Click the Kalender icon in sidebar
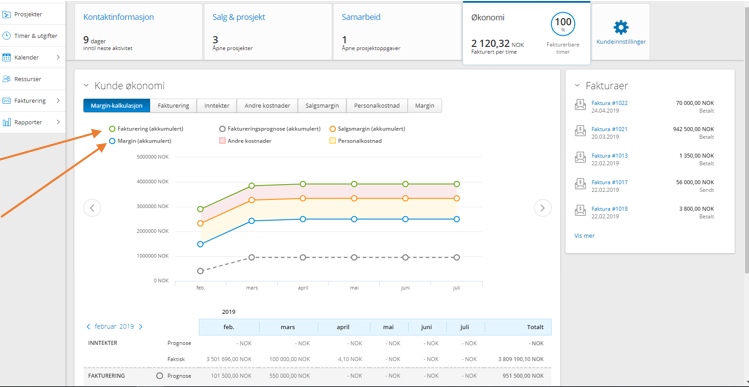This screenshot has width=749, height=387. coord(7,57)
